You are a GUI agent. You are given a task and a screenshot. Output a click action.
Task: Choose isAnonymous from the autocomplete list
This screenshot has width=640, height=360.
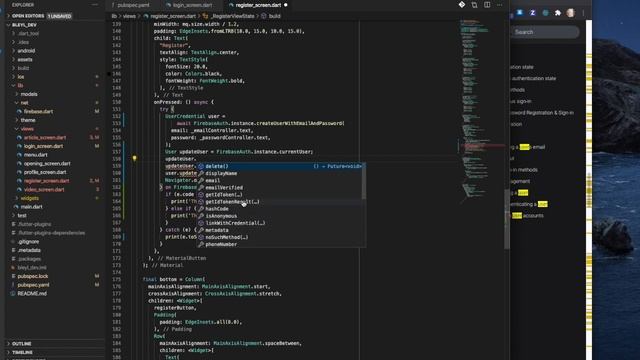pyautogui.click(x=280, y=216)
